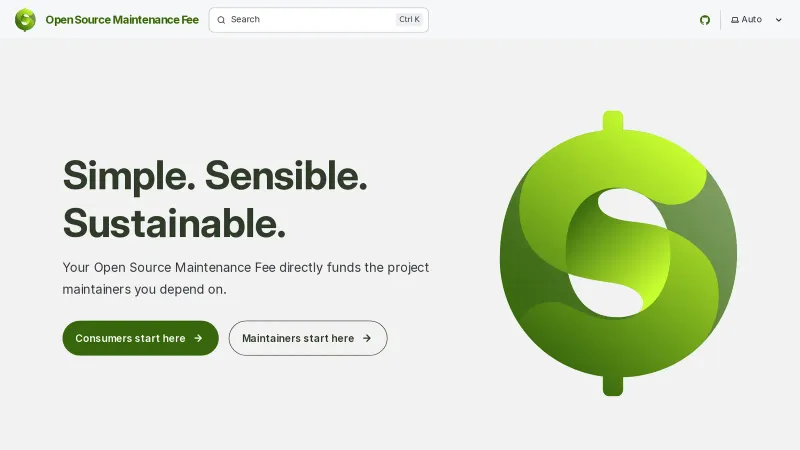Viewport: 800px width, 450px height.
Task: Click the magnifier icon in search box
Action: point(221,20)
